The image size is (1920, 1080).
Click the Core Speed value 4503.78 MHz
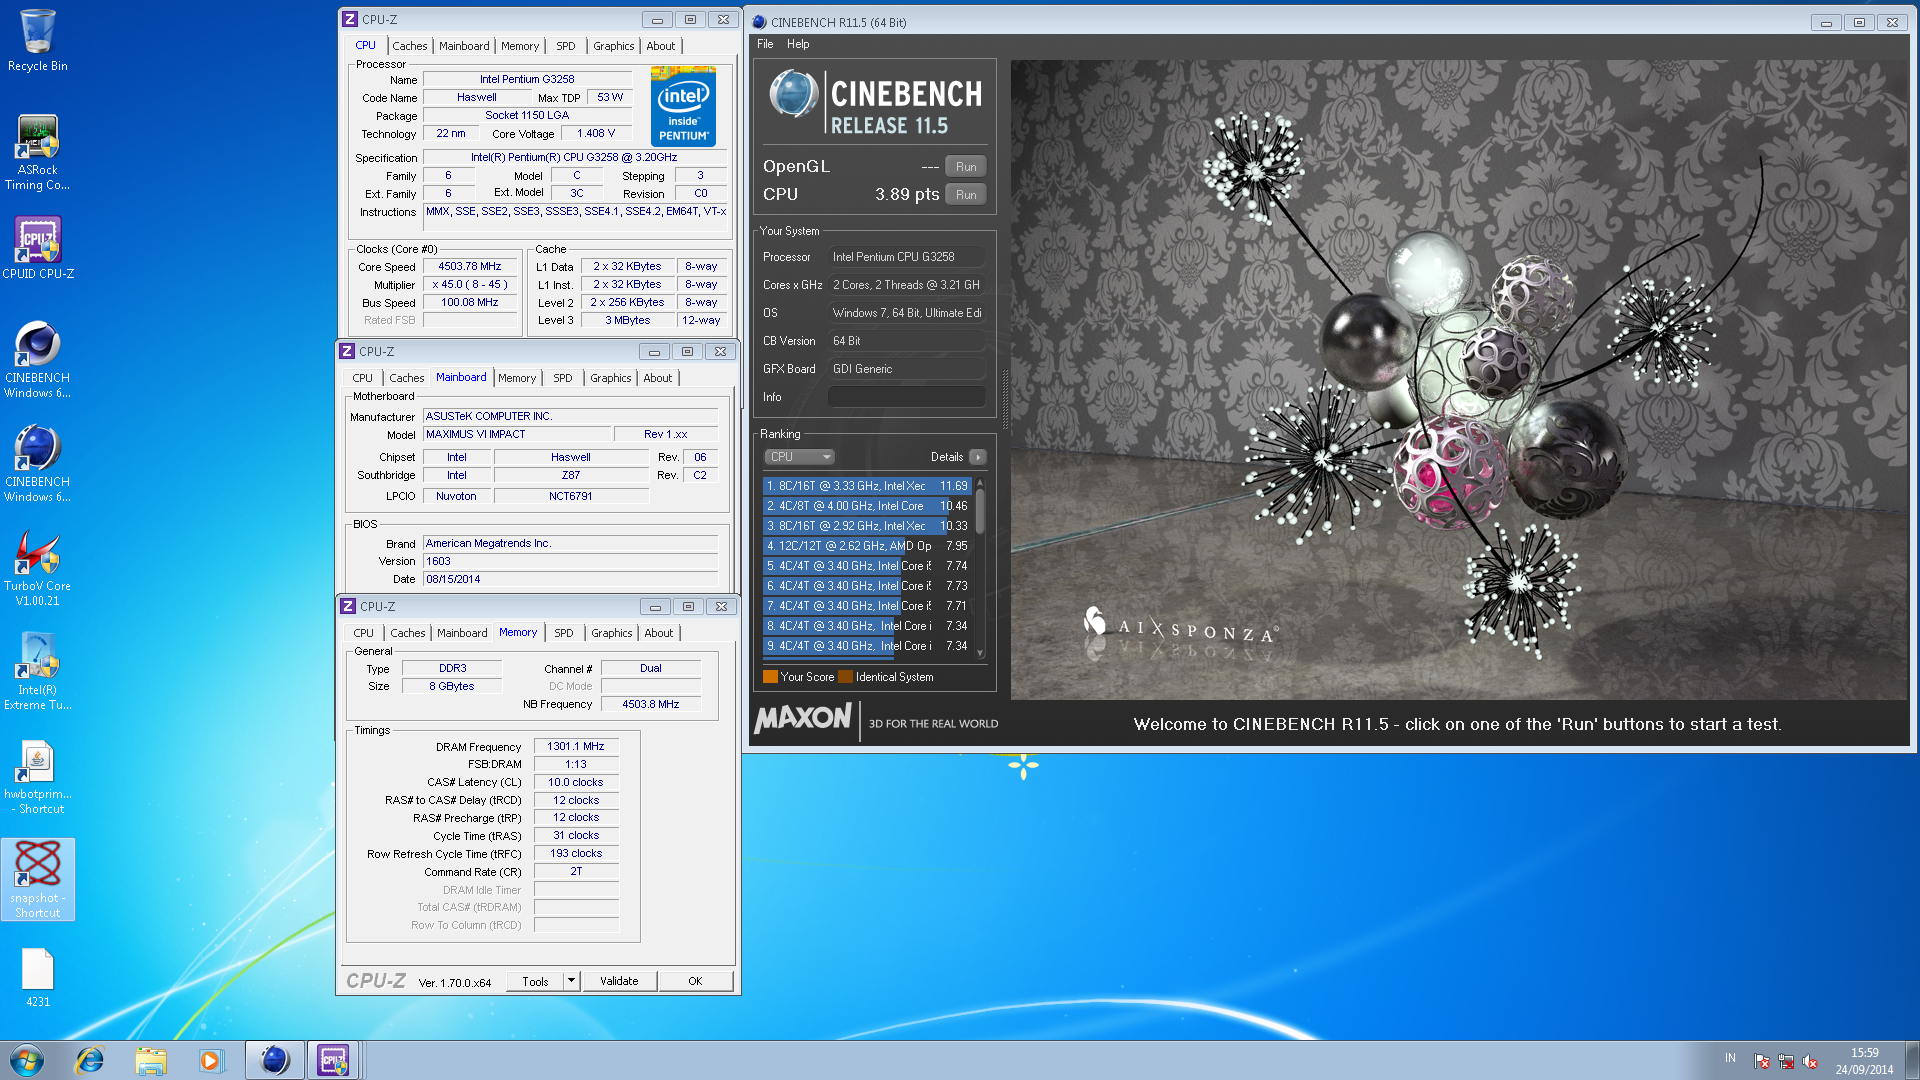point(470,266)
